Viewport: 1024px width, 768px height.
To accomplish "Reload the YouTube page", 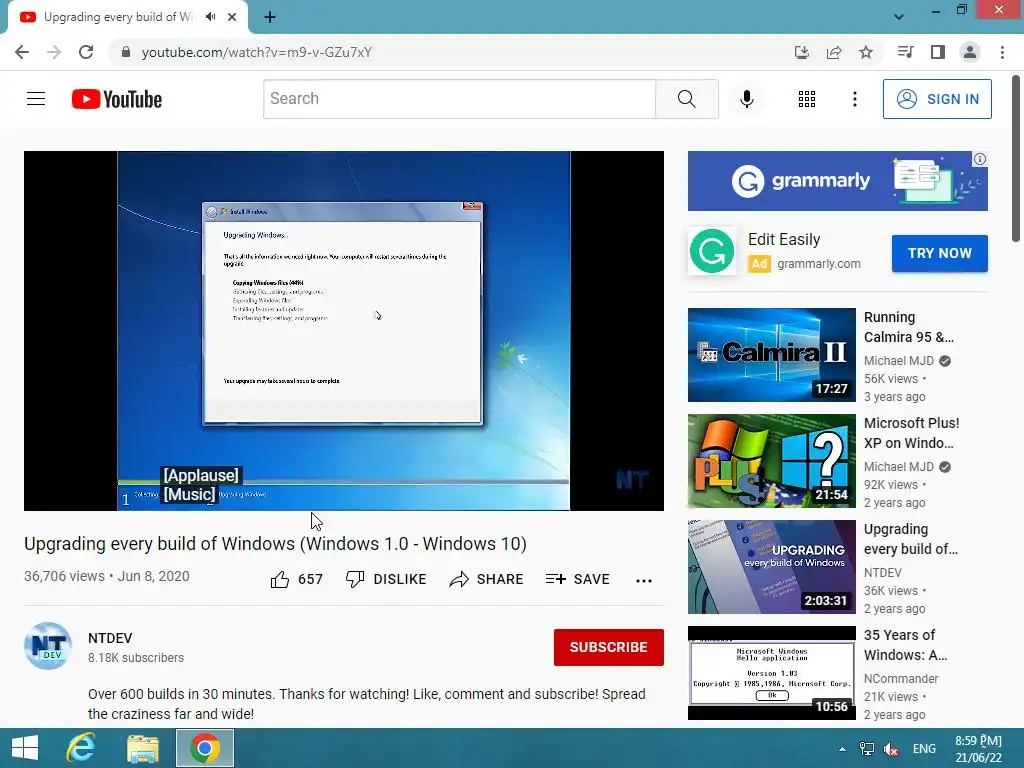I will (86, 52).
